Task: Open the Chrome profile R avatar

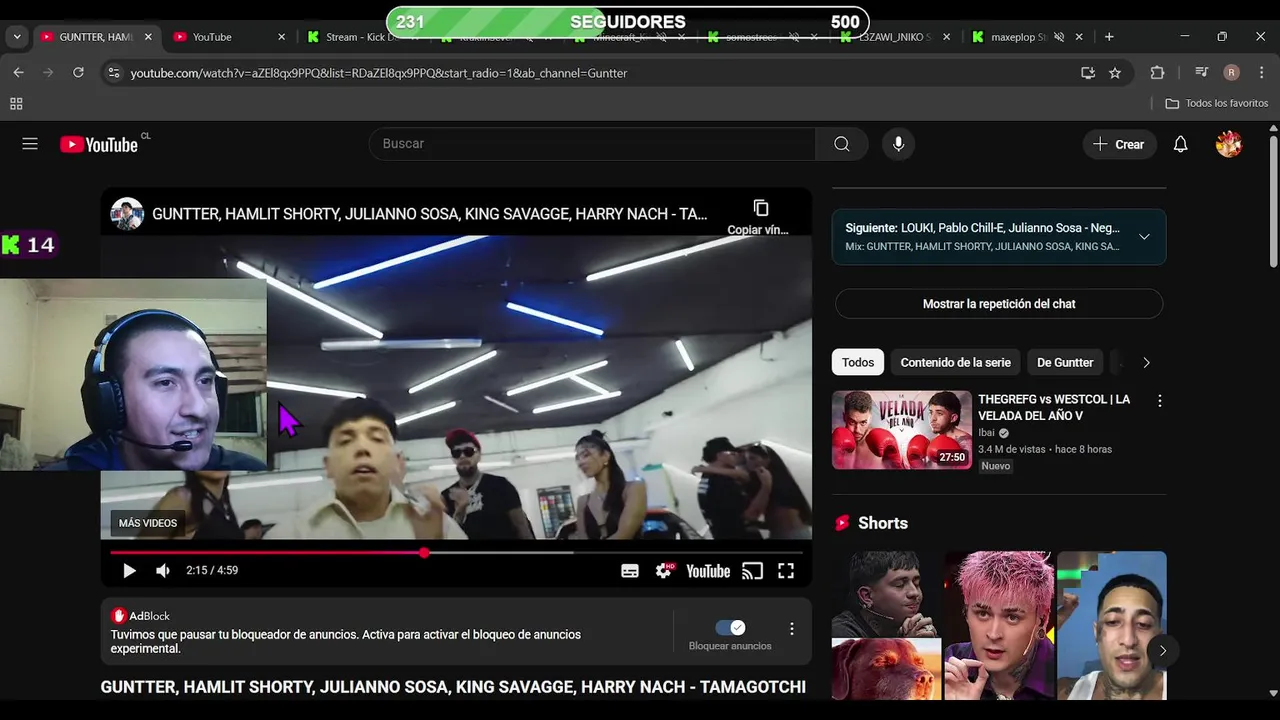Action: pos(1231,73)
